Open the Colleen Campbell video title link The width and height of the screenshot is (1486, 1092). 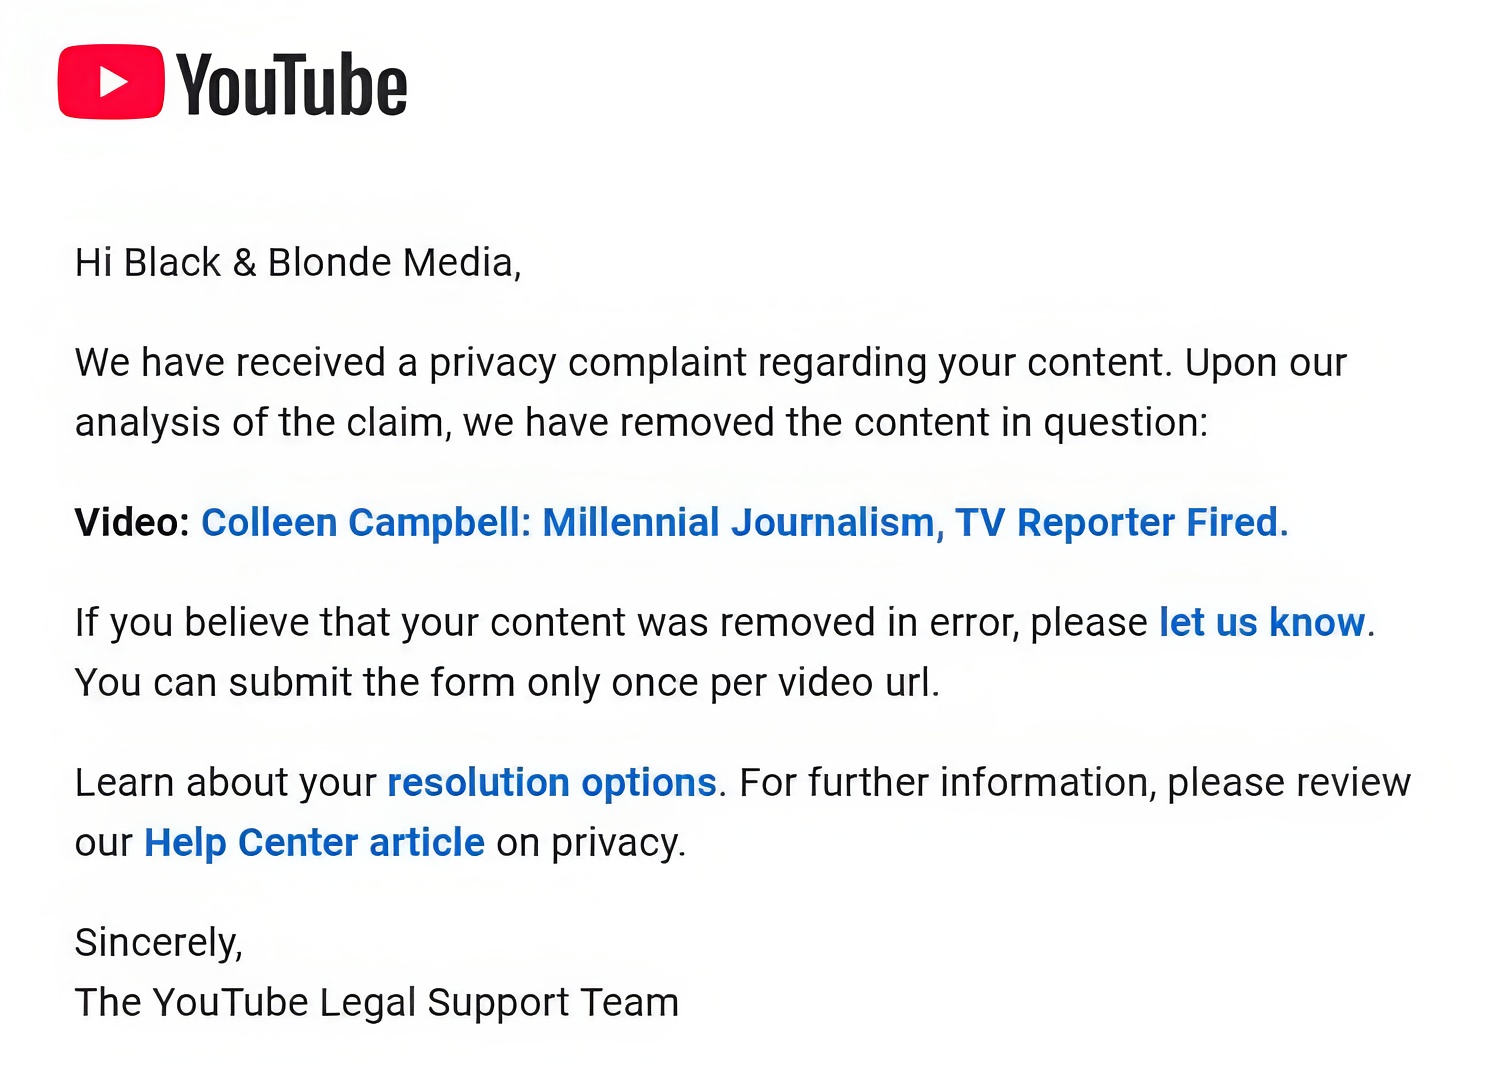pyautogui.click(x=745, y=523)
